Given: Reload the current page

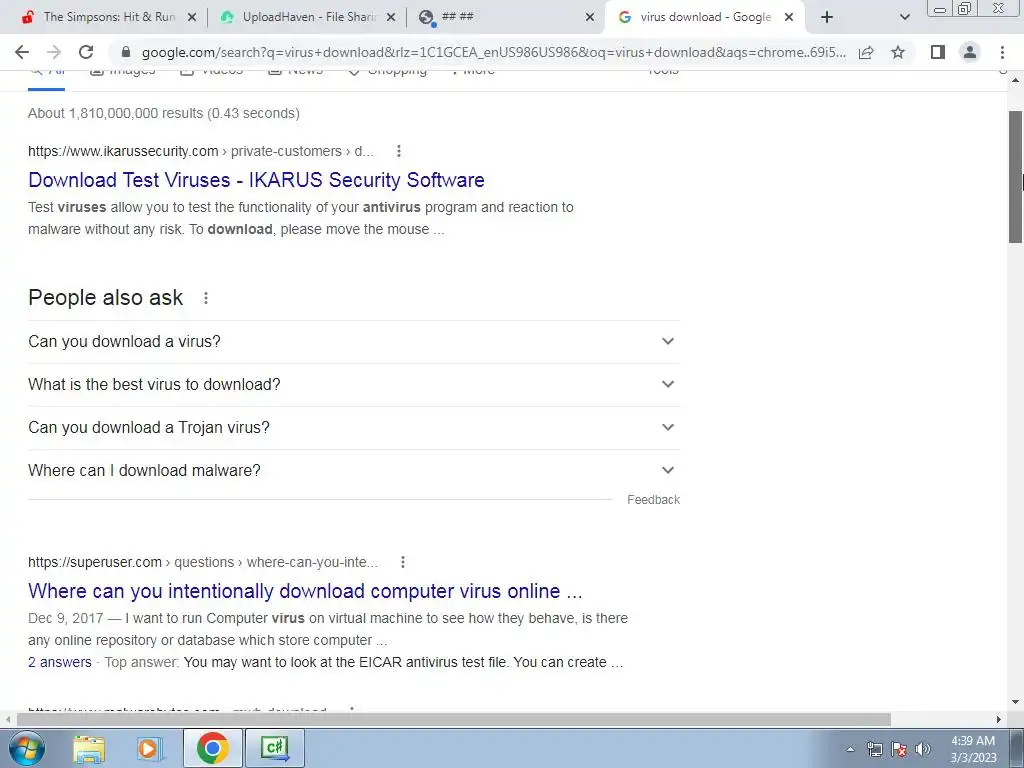Looking at the screenshot, I should (x=86, y=52).
